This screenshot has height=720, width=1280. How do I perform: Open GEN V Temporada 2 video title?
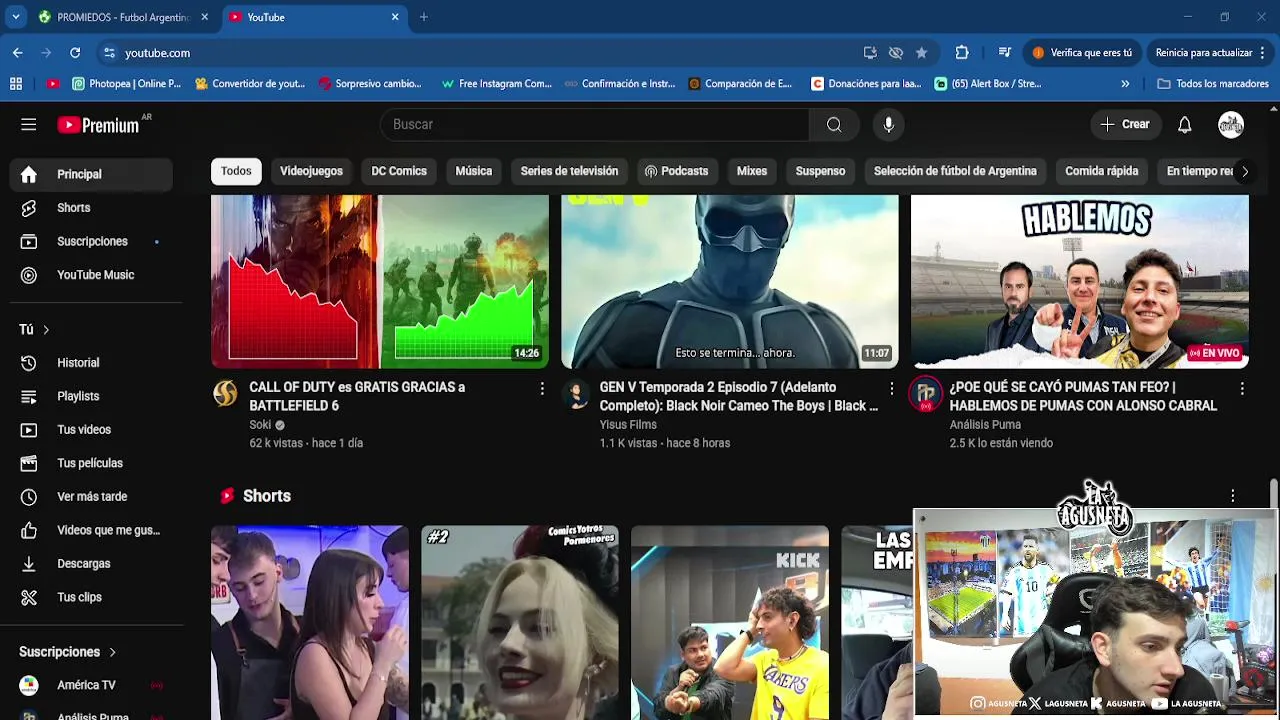click(739, 396)
